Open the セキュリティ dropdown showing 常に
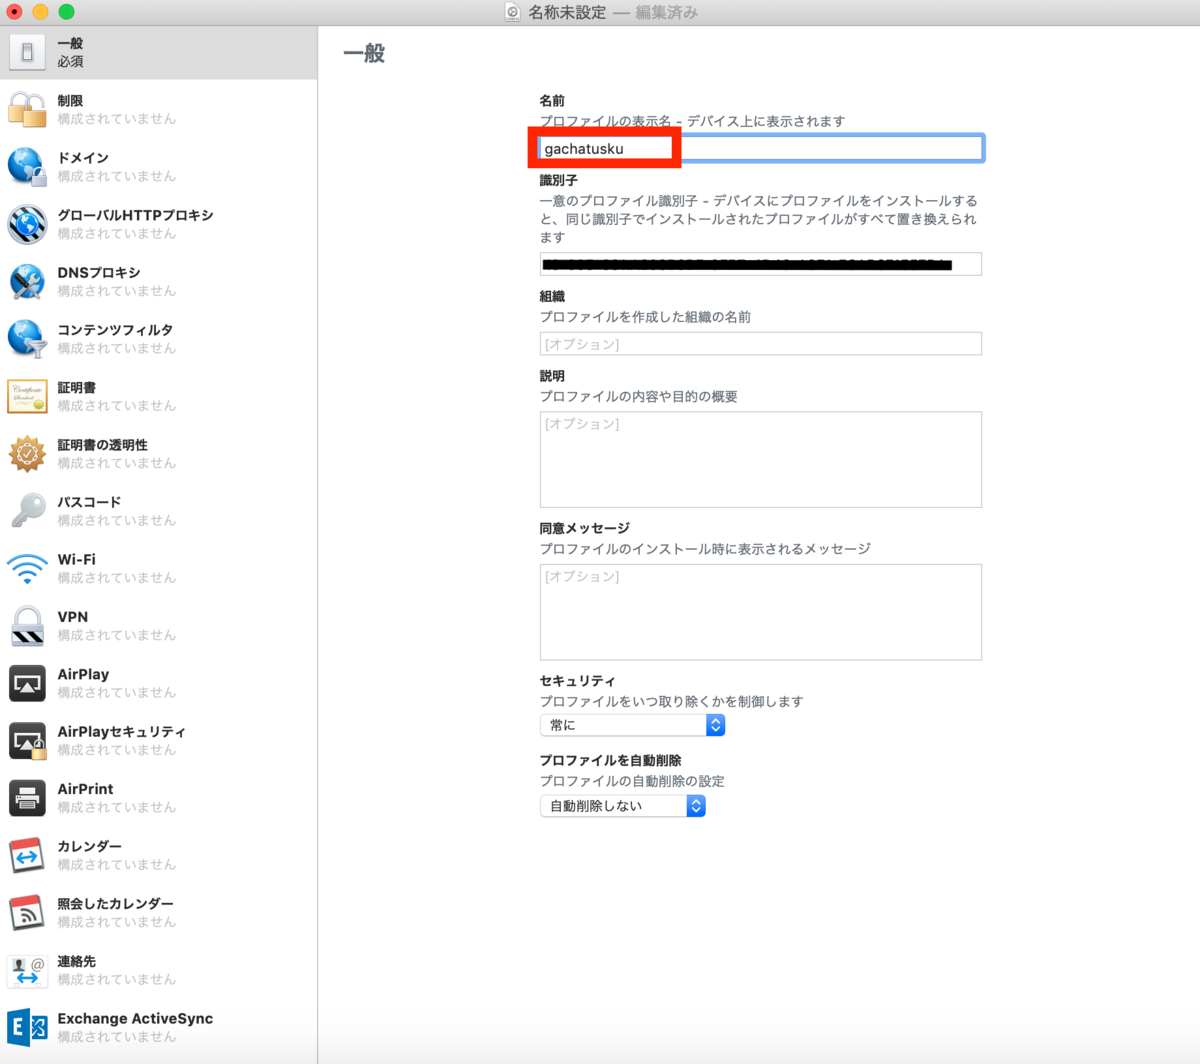This screenshot has width=1200, height=1064. [x=632, y=724]
